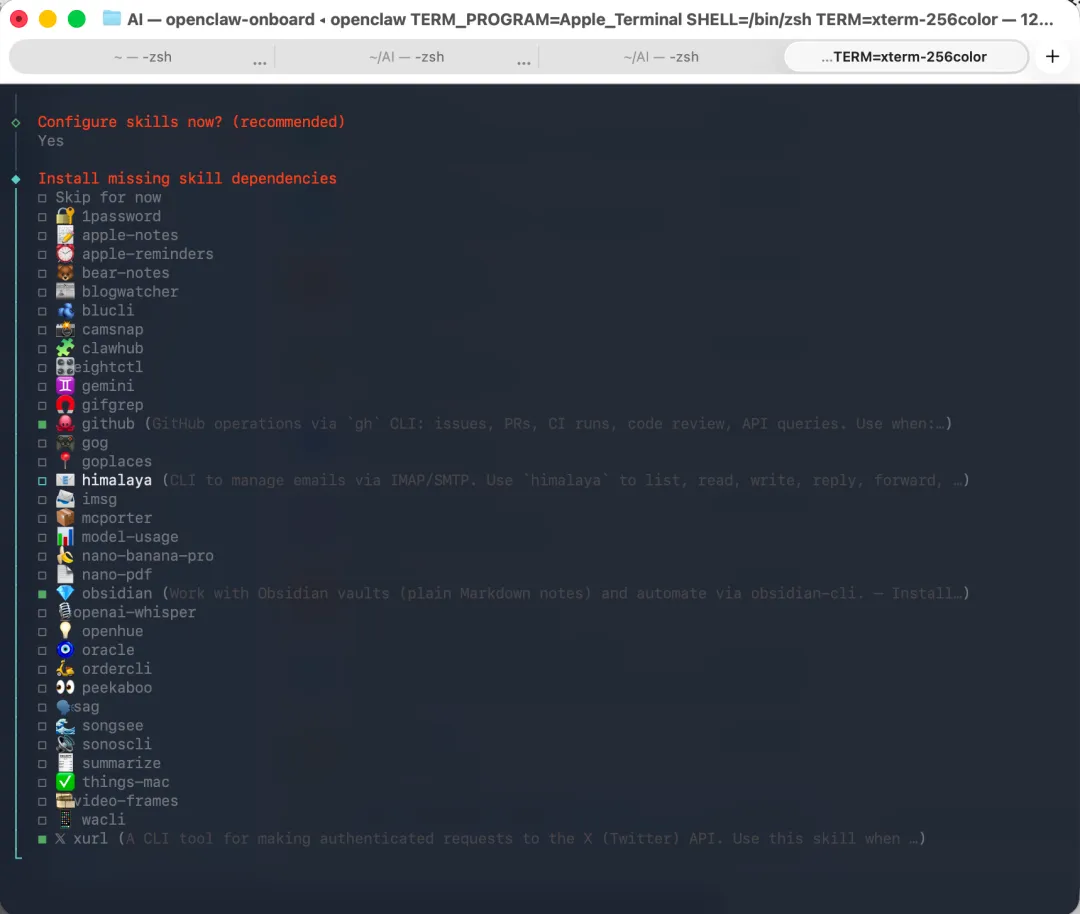The image size is (1080, 914).
Task: Check the wacli skill checkbox
Action: point(42,820)
